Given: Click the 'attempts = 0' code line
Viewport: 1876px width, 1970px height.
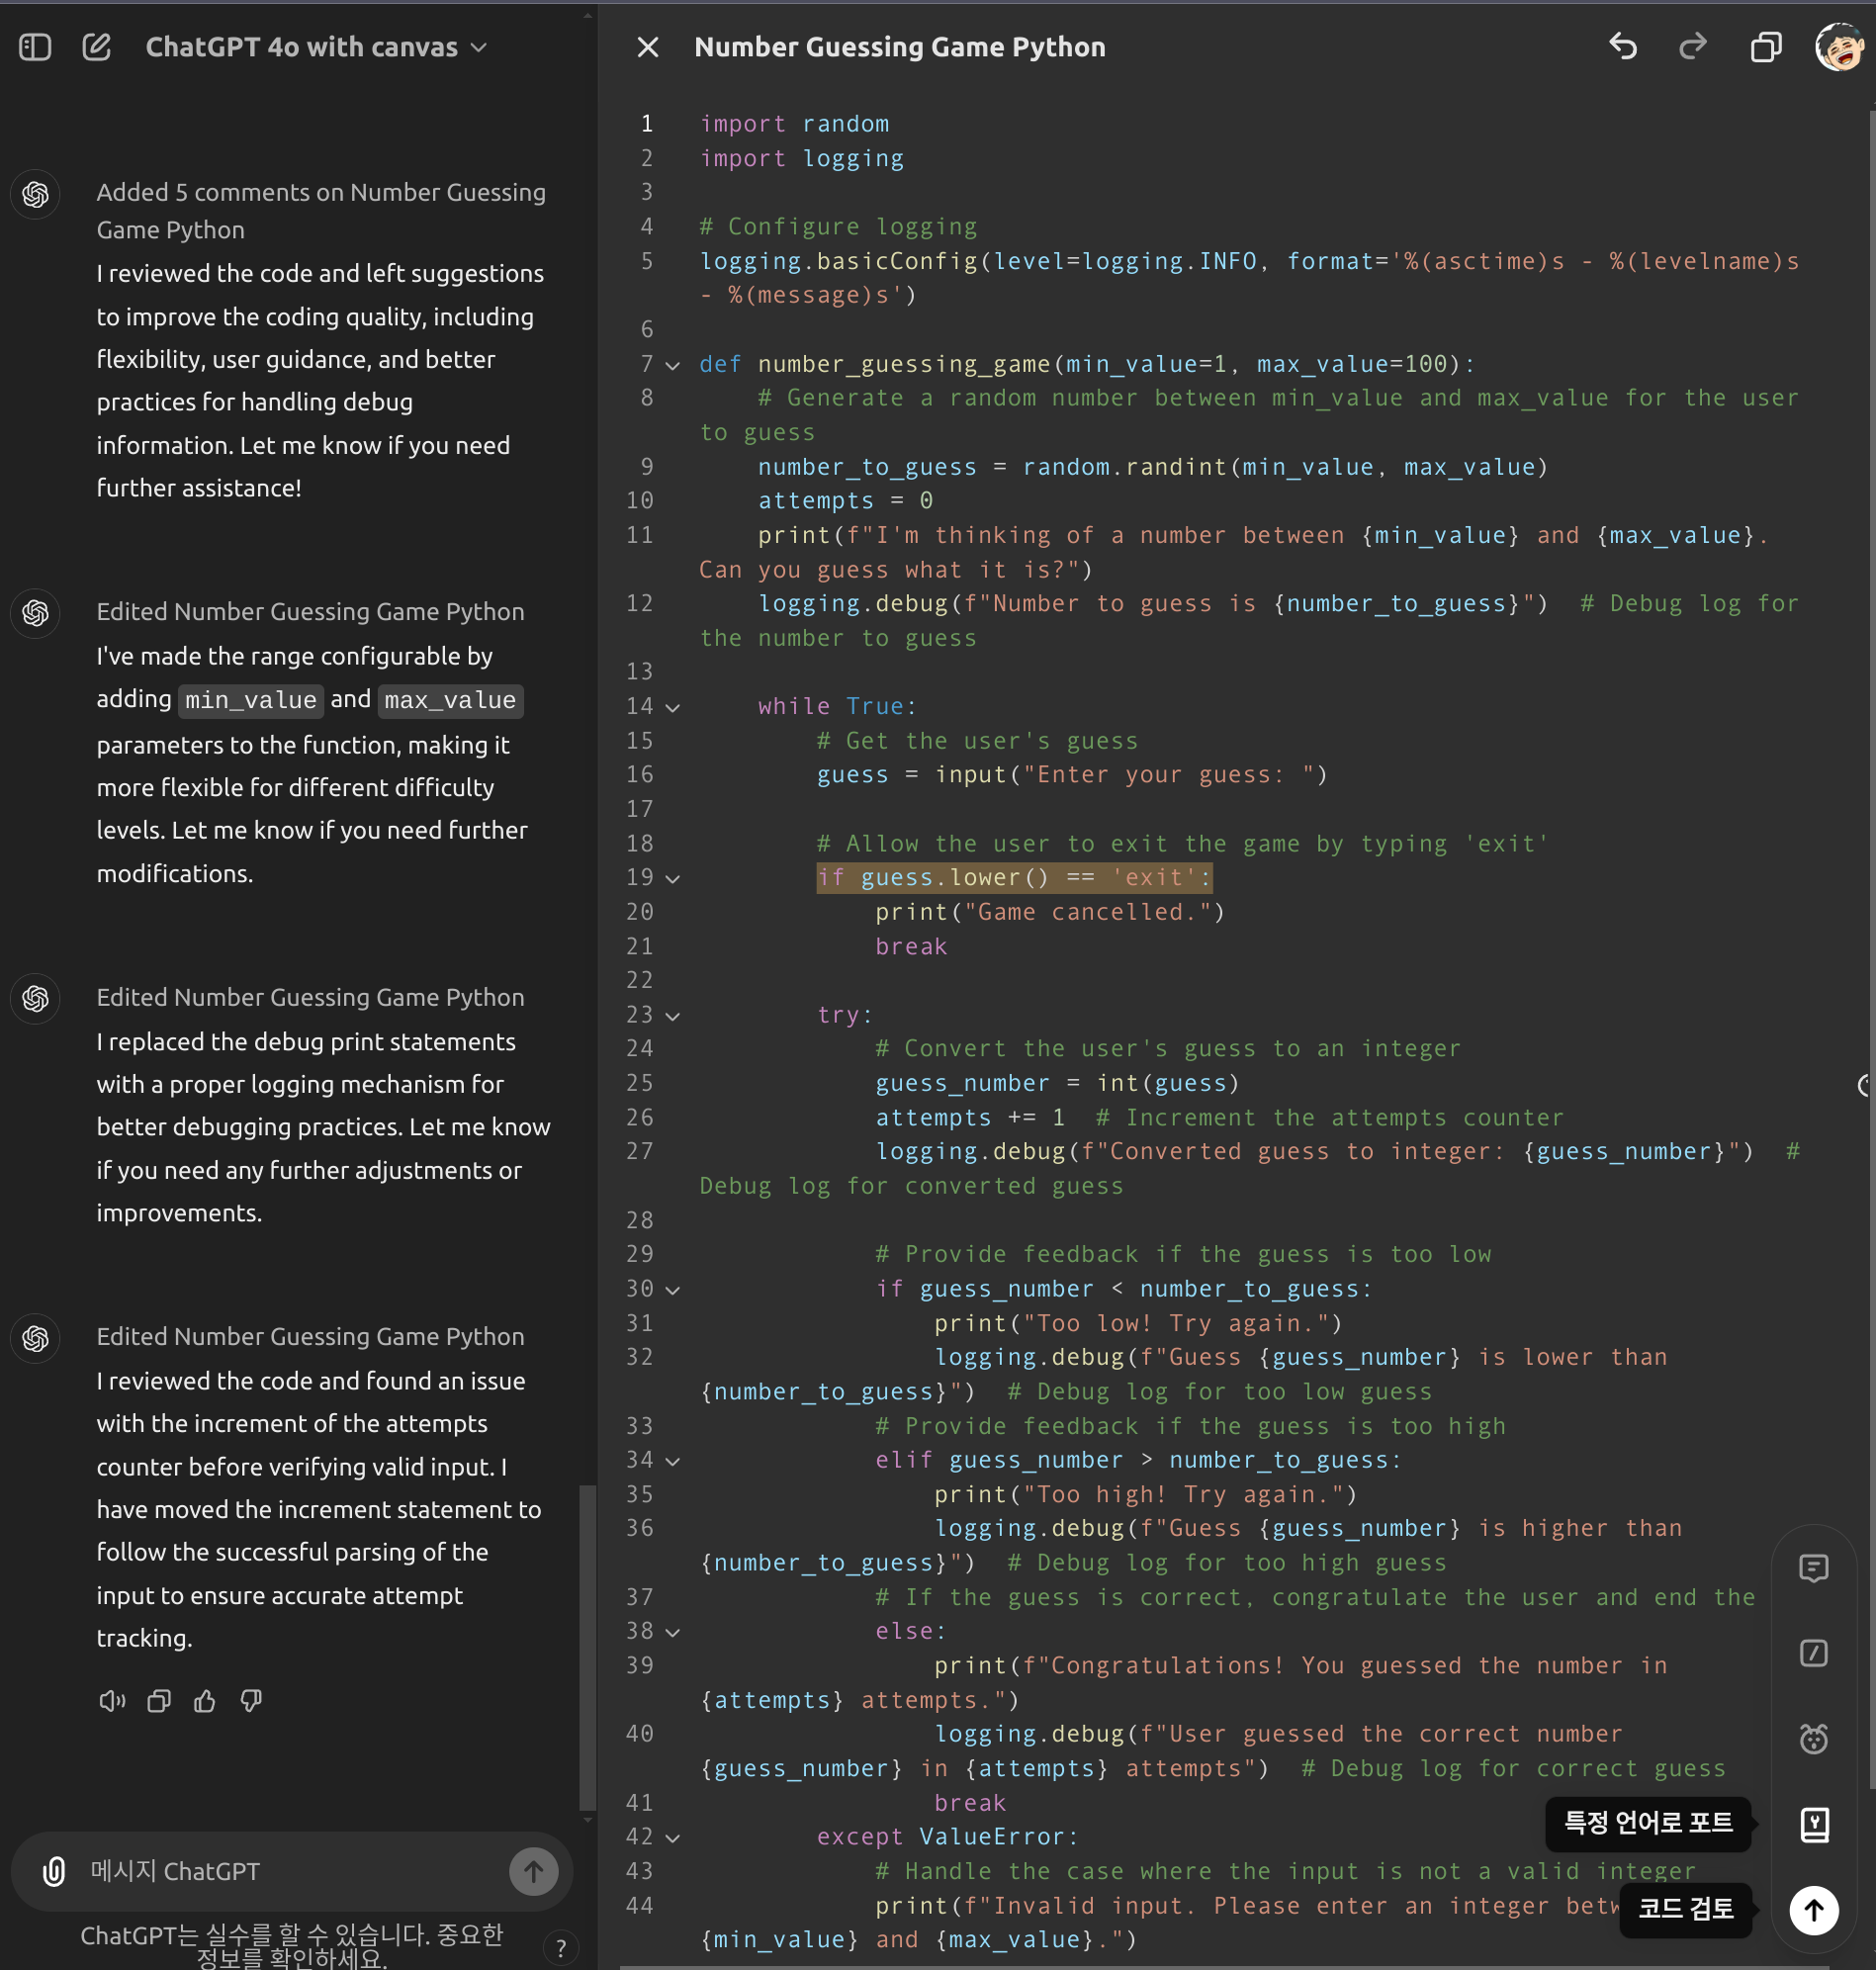Looking at the screenshot, I should tap(845, 500).
